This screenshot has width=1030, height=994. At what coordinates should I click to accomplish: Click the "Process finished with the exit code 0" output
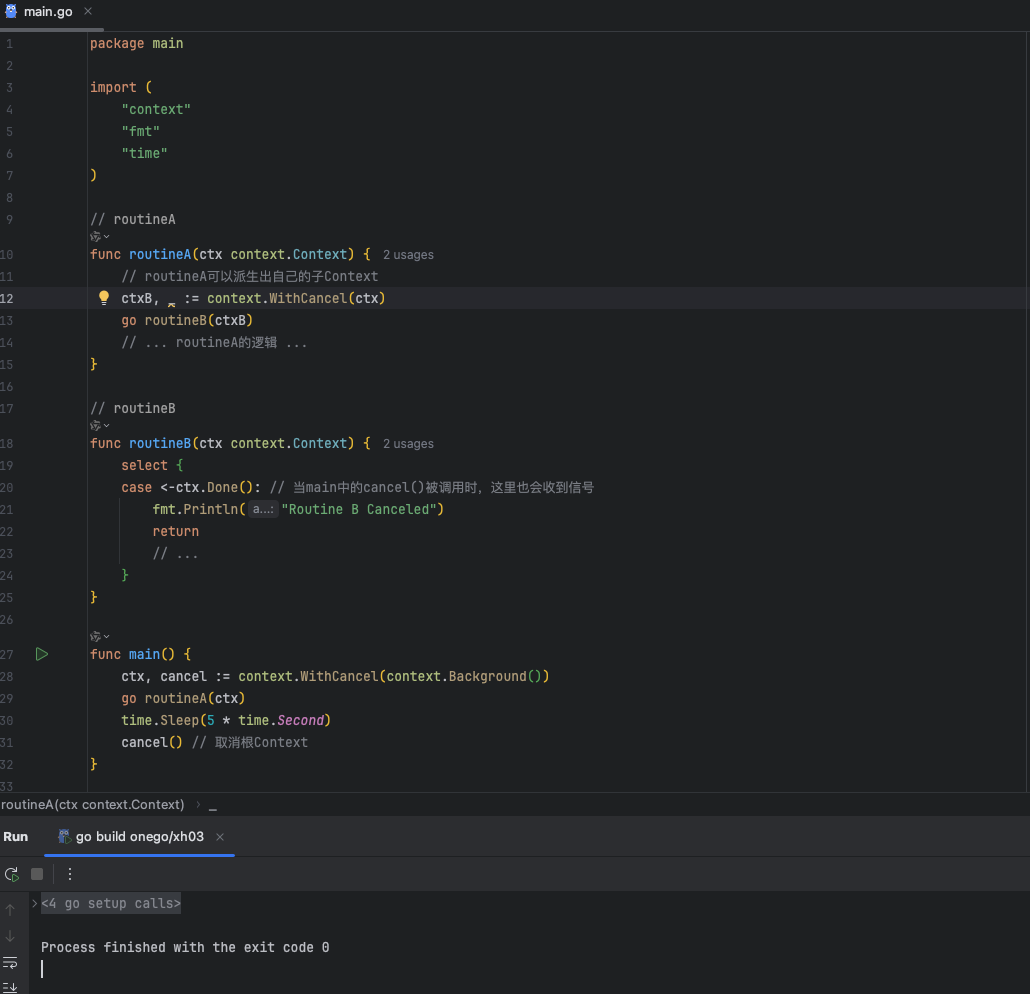point(185,947)
